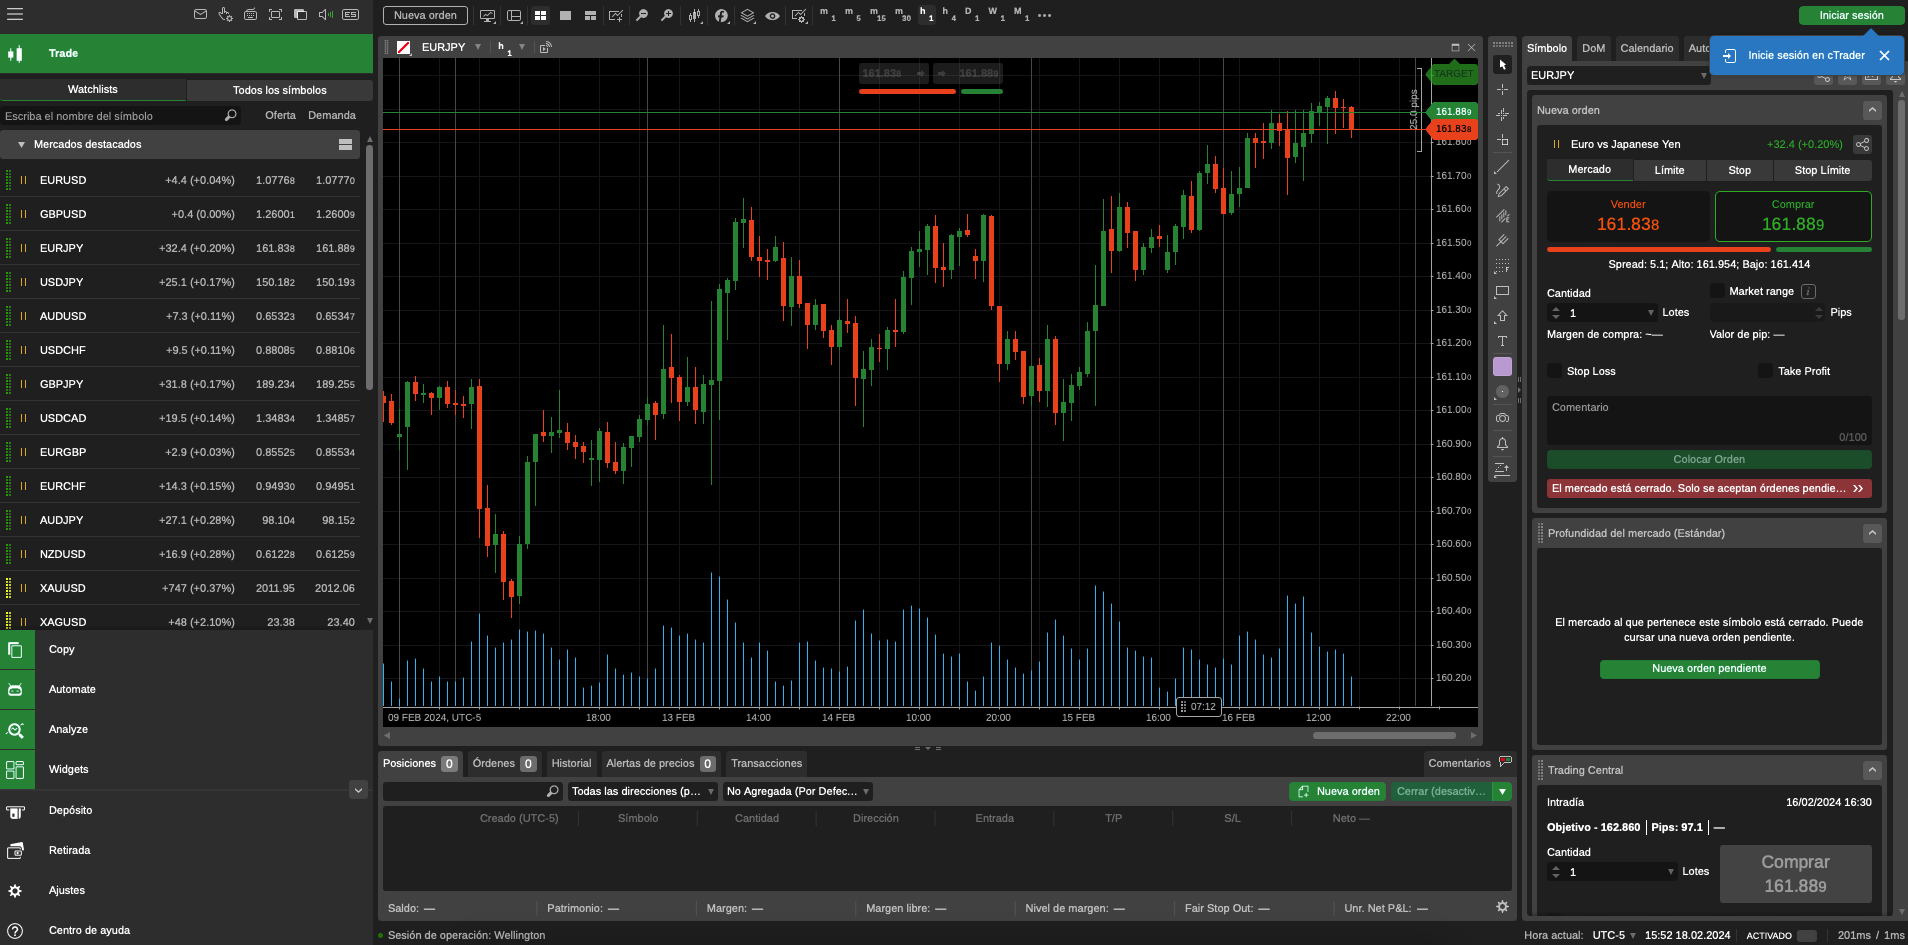Screen dimensions: 1908x945
Task: Open the Analyze section in the sidebar
Action: [68, 729]
